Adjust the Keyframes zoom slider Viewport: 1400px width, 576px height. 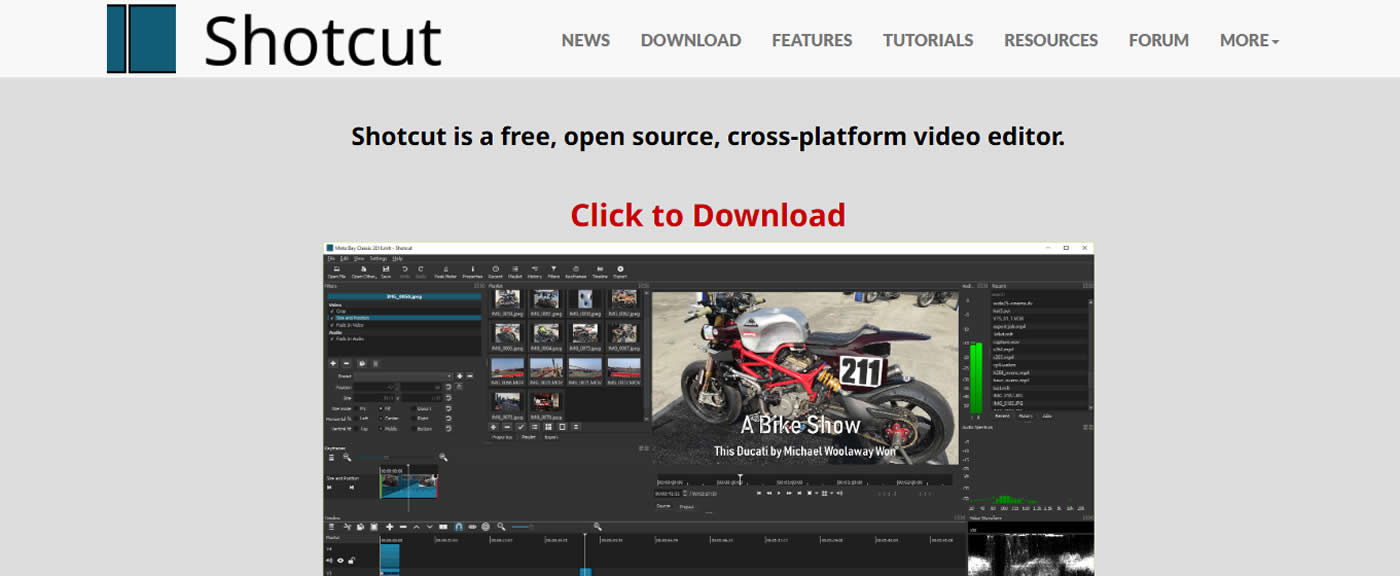pos(395,457)
